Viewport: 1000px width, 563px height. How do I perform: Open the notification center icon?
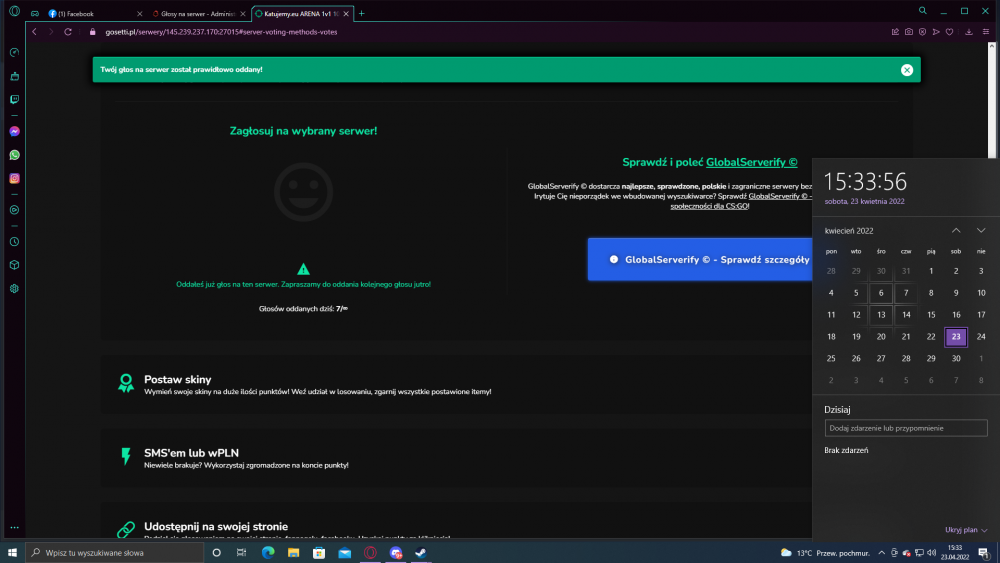pyautogui.click(x=984, y=553)
